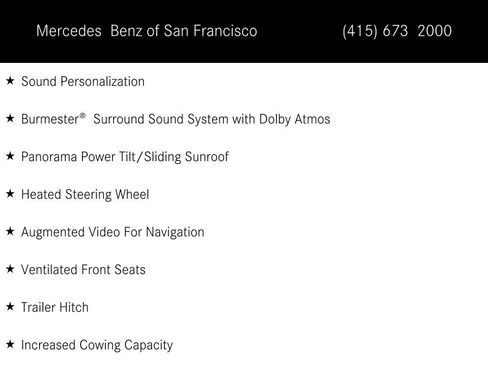The width and height of the screenshot is (488, 366).
Task: Select Augmented Video For Navigation text
Action: point(113,232)
